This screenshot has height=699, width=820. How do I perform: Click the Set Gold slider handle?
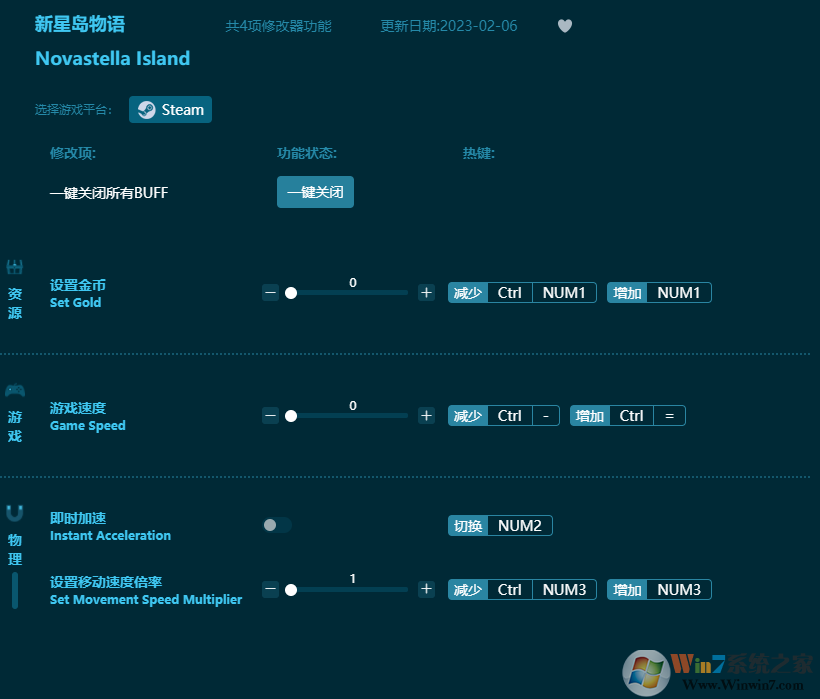point(291,293)
